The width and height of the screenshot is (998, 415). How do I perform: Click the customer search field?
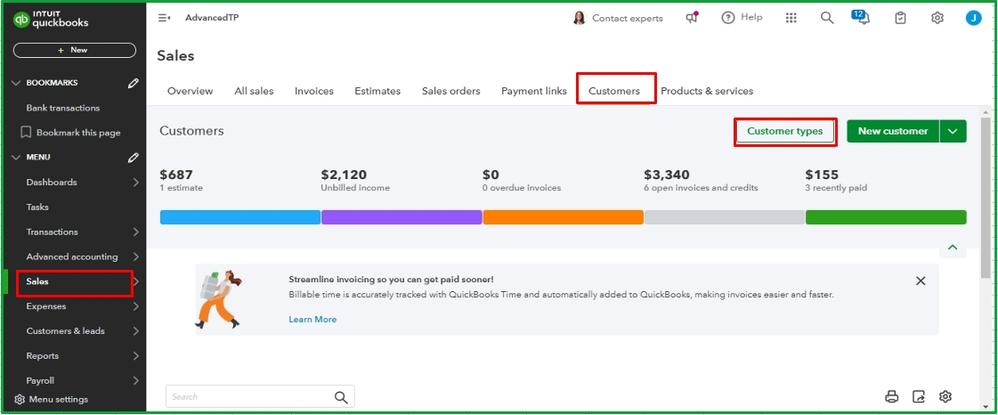pos(250,397)
